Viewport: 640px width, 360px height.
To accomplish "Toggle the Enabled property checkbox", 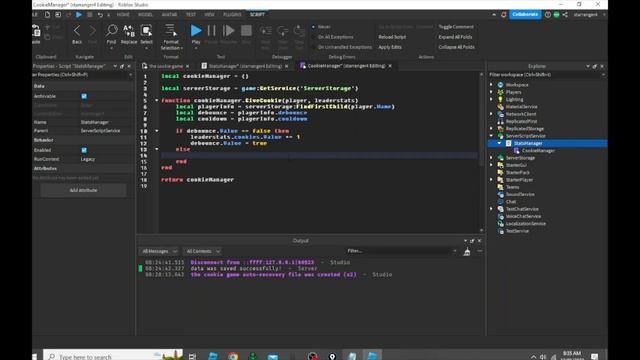I will [x=84, y=150].
